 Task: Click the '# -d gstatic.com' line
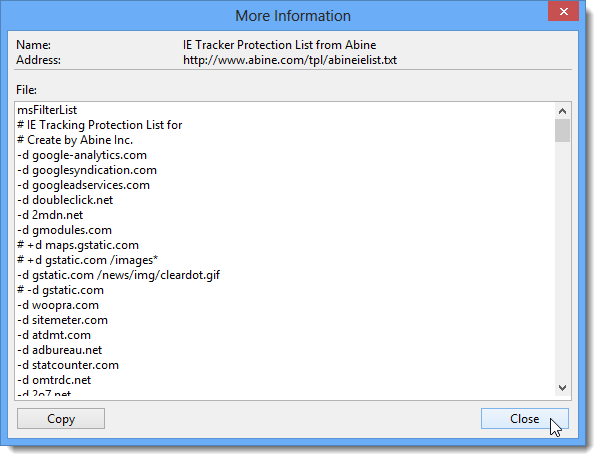pyautogui.click(x=60, y=290)
